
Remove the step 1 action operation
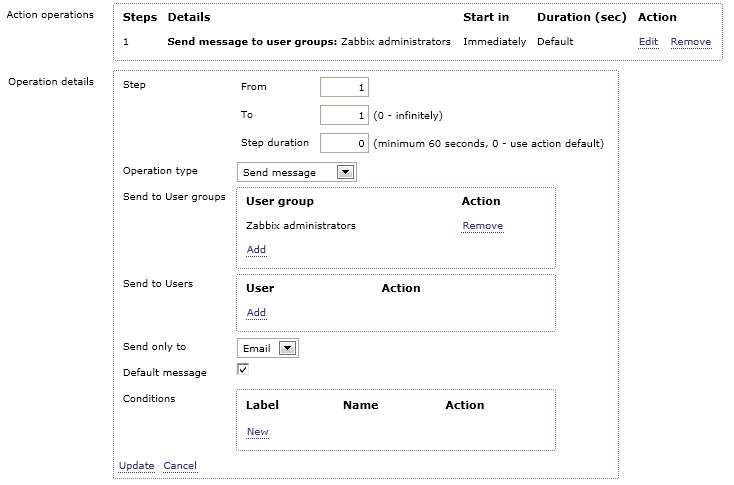(x=690, y=42)
